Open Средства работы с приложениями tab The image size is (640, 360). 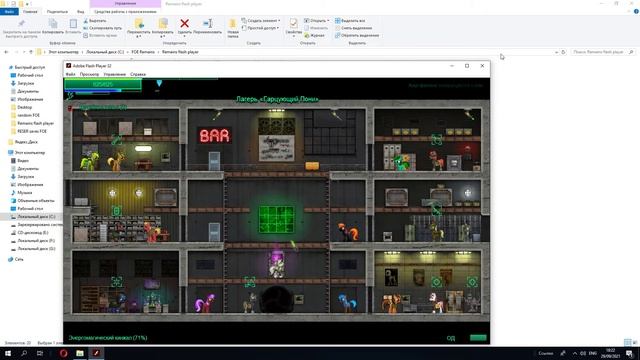125,11
